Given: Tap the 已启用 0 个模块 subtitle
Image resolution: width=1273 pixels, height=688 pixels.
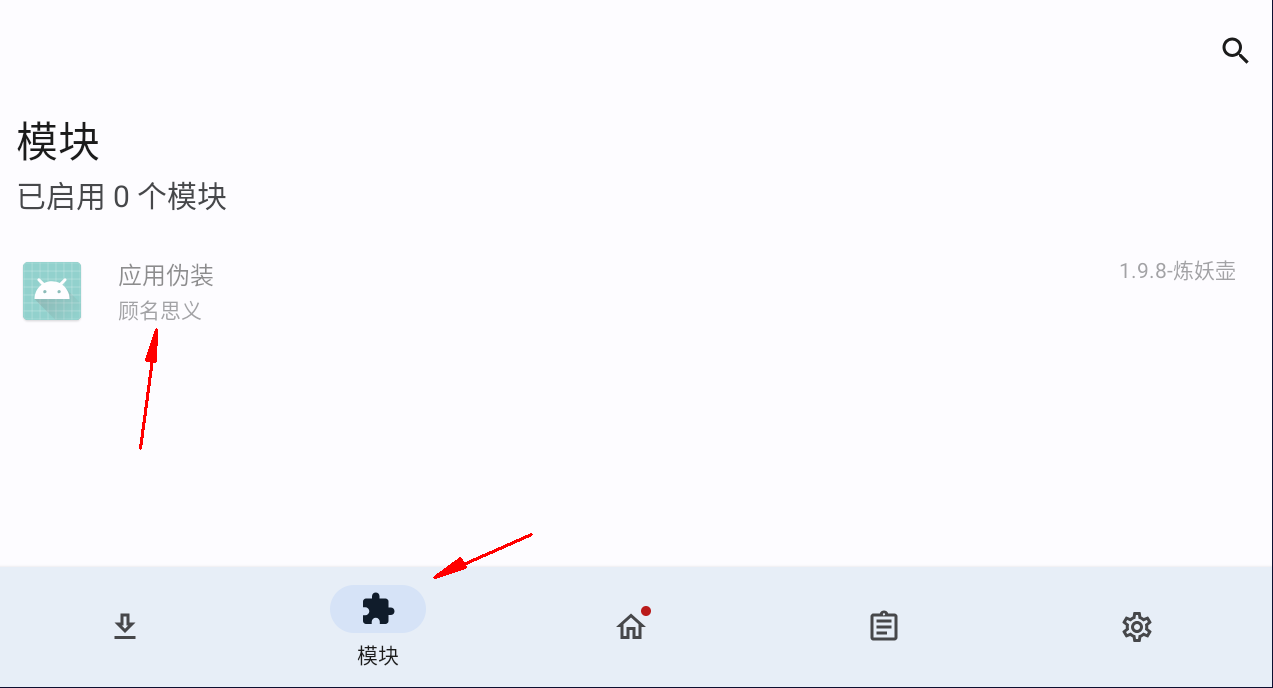Looking at the screenshot, I should [122, 197].
